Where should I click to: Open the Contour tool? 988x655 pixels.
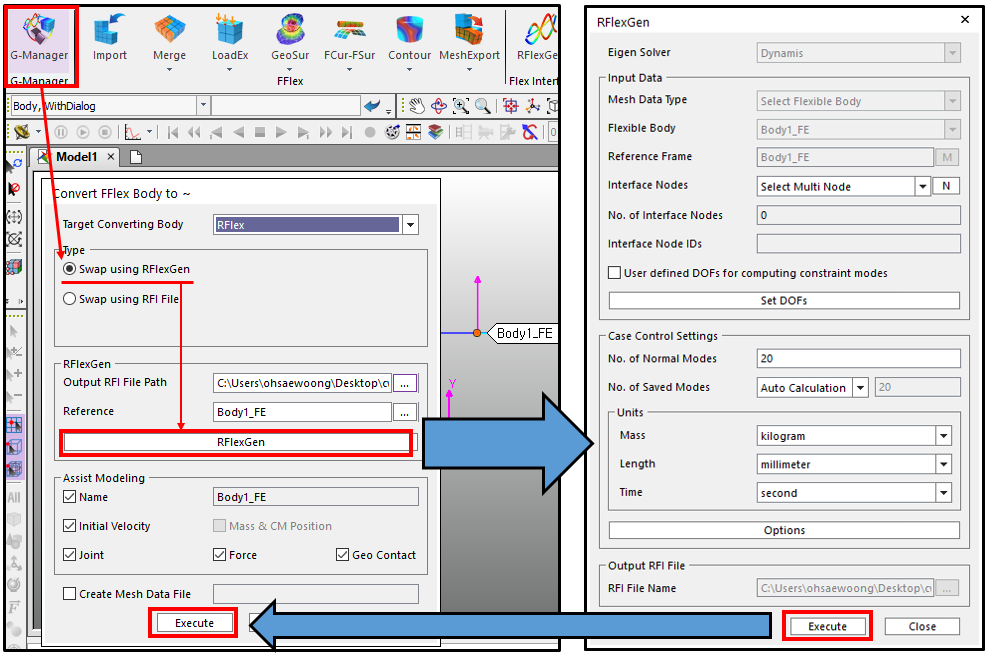[x=409, y=35]
